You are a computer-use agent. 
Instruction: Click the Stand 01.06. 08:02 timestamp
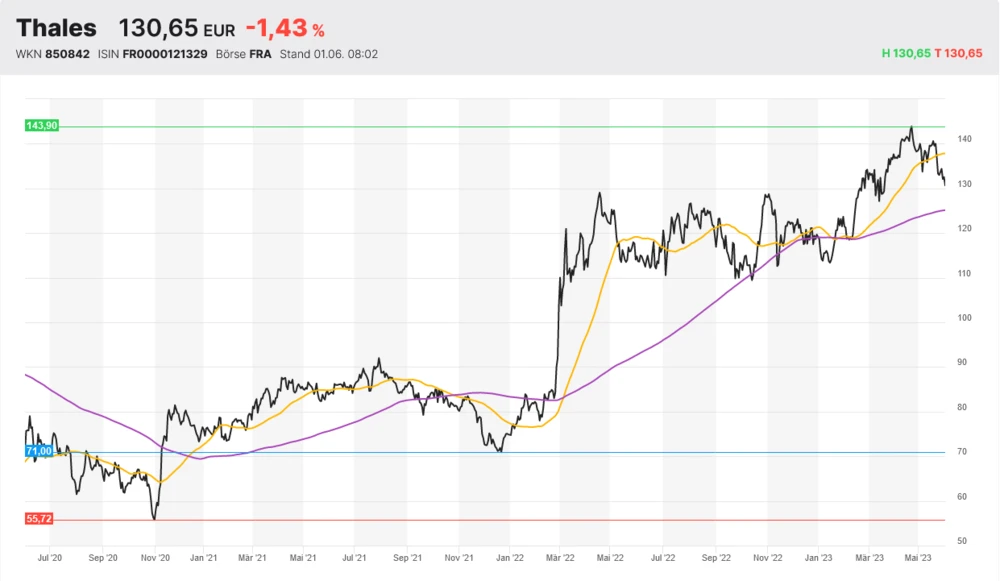pos(328,54)
